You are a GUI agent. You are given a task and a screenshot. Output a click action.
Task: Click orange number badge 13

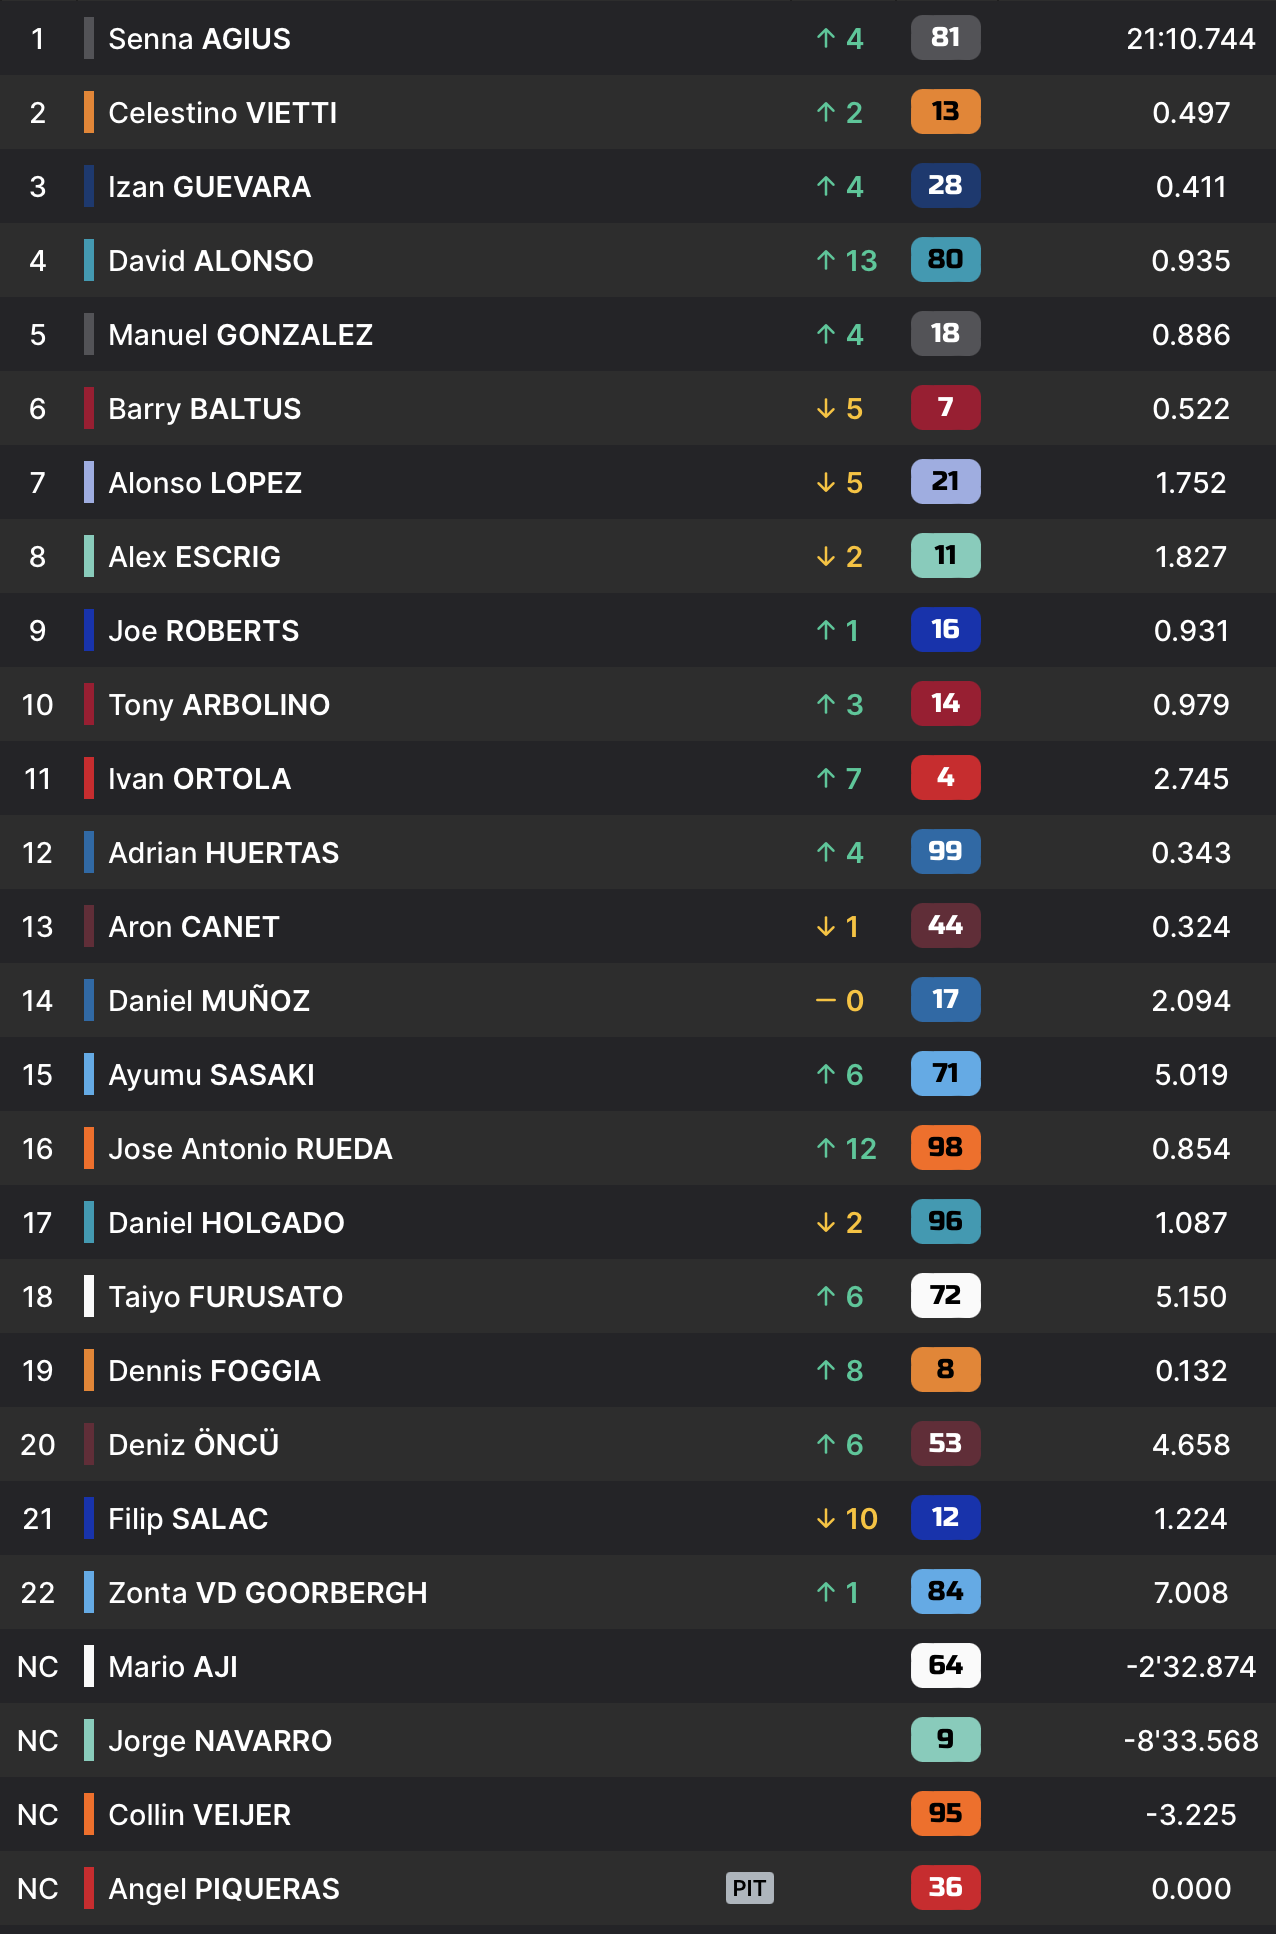point(945,112)
